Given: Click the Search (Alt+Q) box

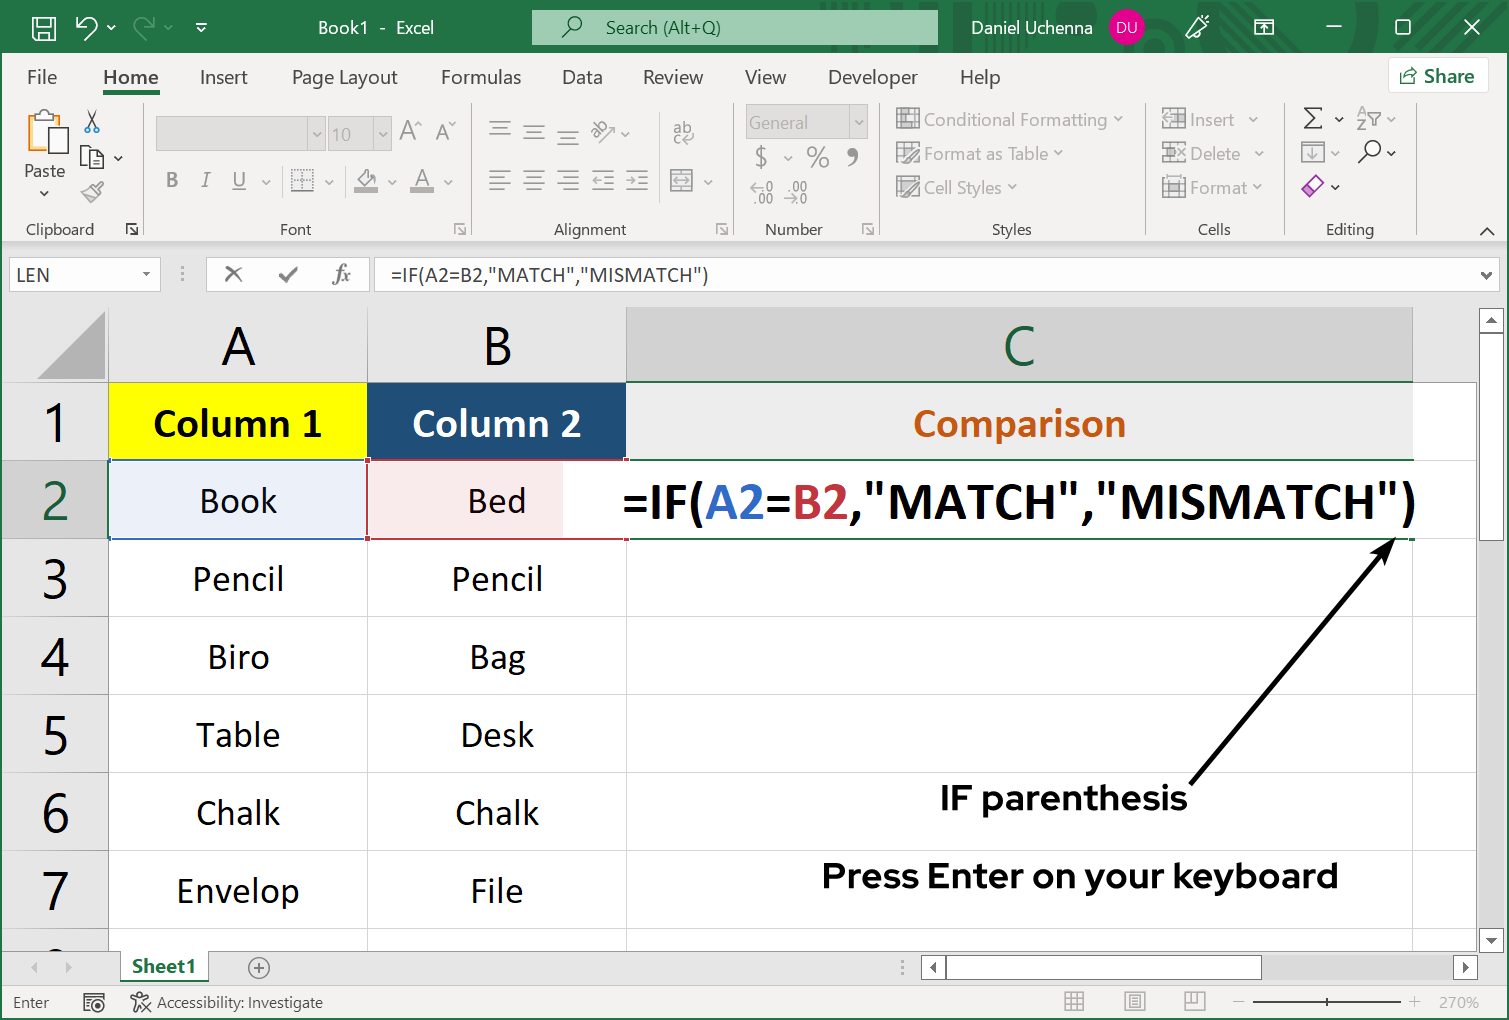Looking at the screenshot, I should tap(735, 28).
